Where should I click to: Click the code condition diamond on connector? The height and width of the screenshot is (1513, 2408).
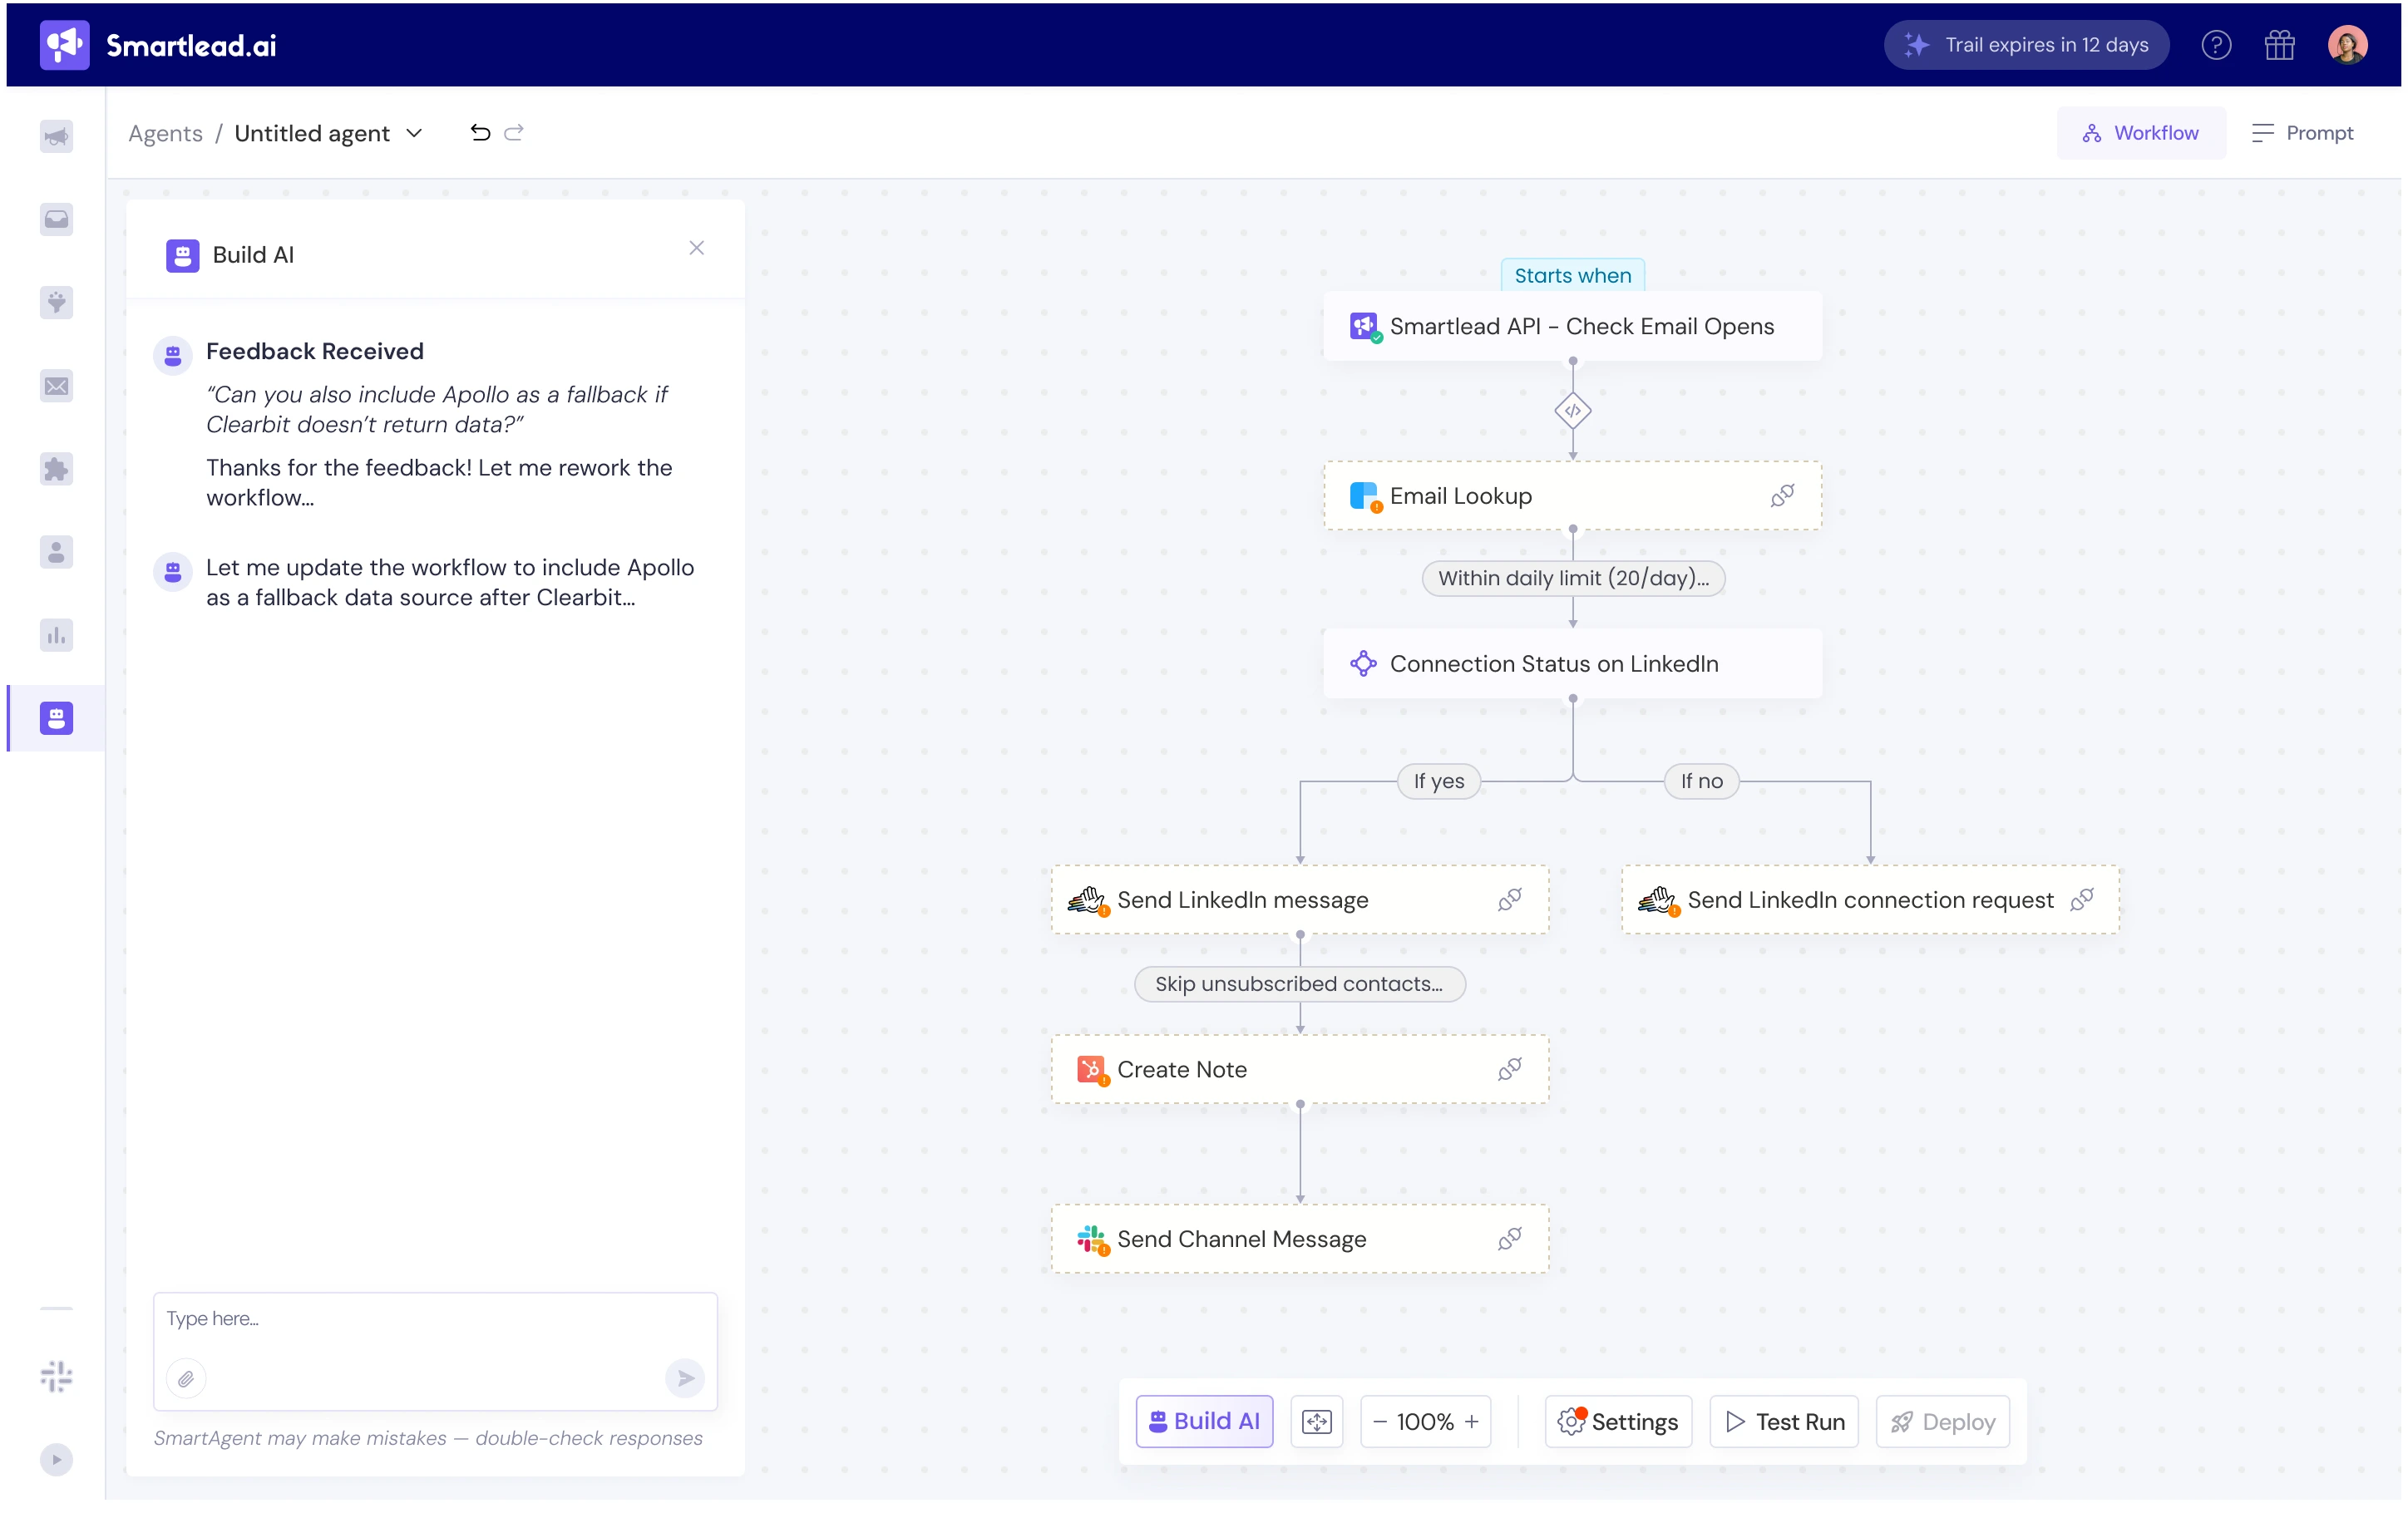(1572, 411)
